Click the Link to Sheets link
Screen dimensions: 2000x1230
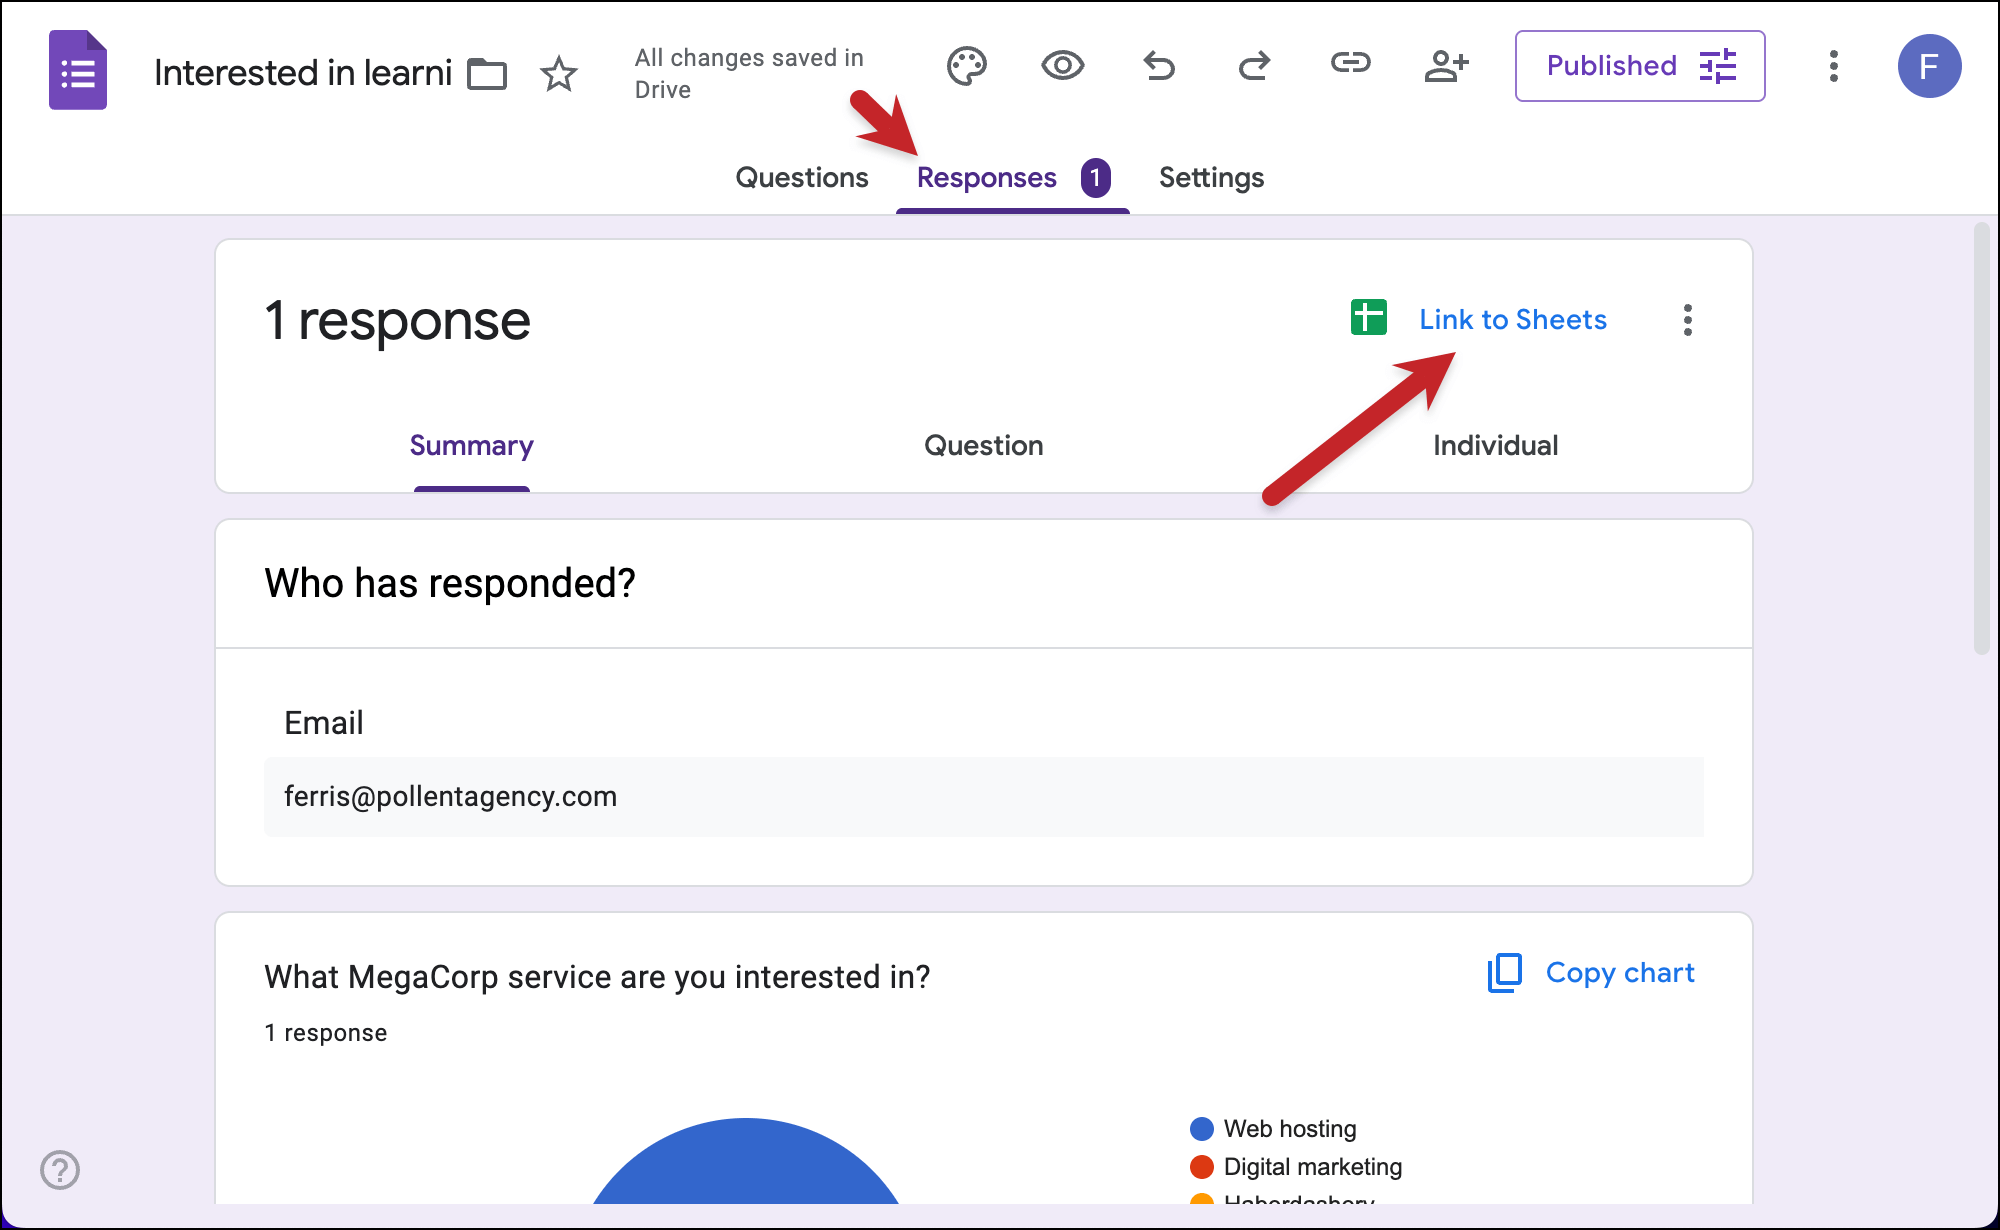click(x=1513, y=319)
